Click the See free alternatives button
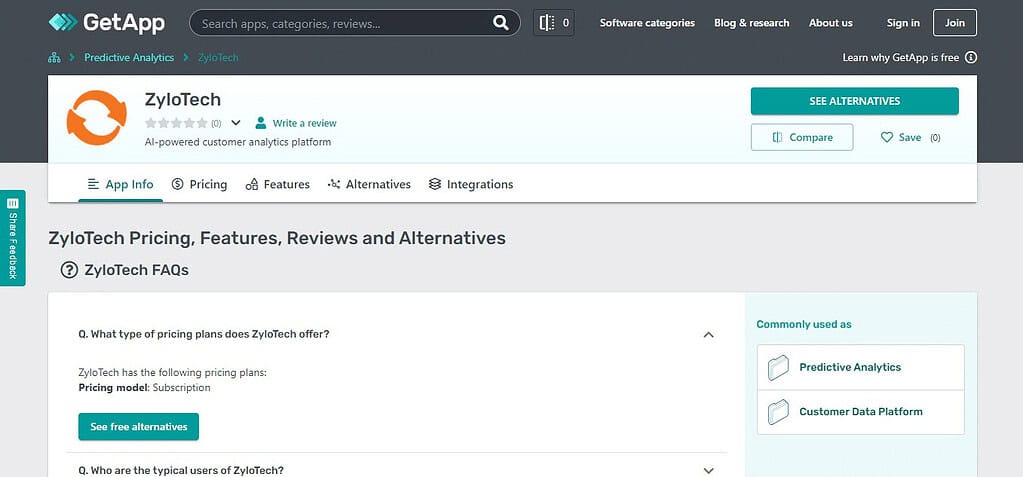The height and width of the screenshot is (477, 1023). 138,427
